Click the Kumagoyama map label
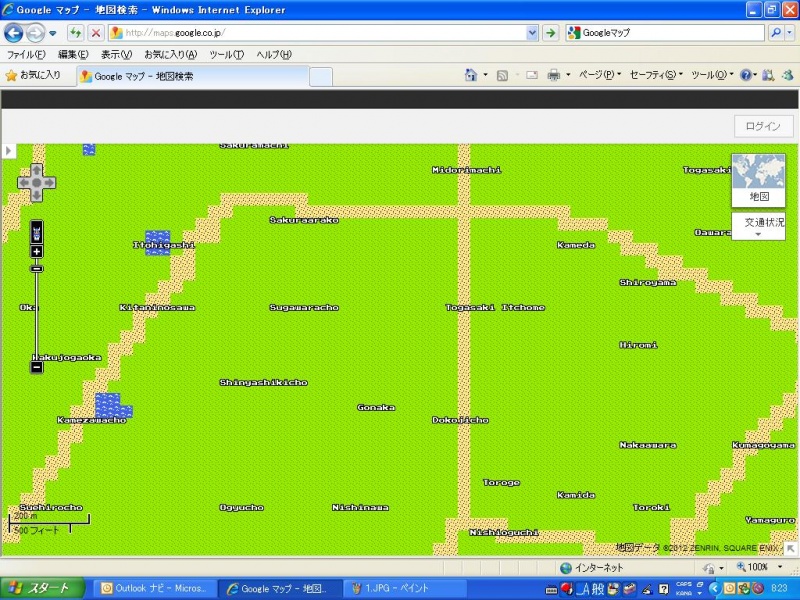This screenshot has height=600, width=800. coord(763,445)
